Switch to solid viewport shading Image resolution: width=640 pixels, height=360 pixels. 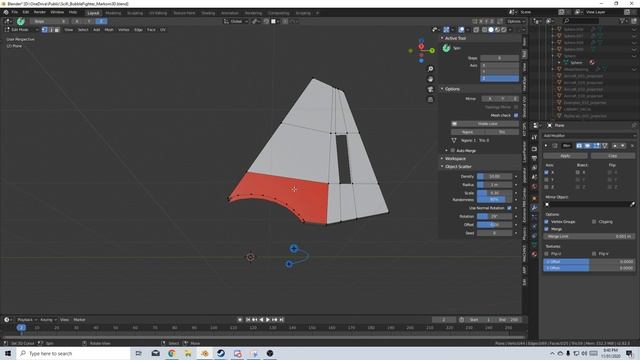coord(491,30)
